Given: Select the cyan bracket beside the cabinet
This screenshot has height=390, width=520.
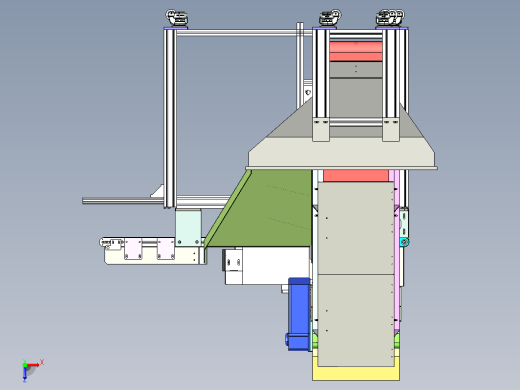Looking at the screenshot, I should point(404,242).
